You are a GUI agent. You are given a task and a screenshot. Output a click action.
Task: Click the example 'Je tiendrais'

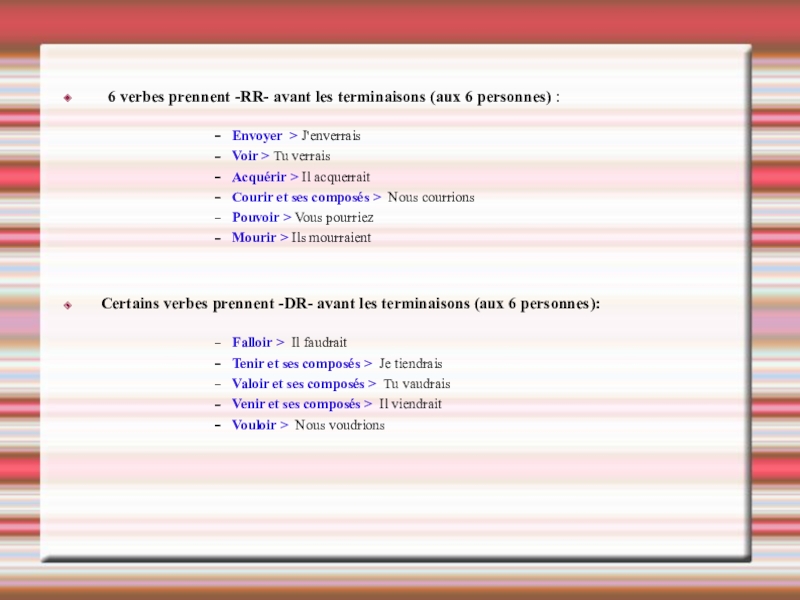[x=411, y=363]
